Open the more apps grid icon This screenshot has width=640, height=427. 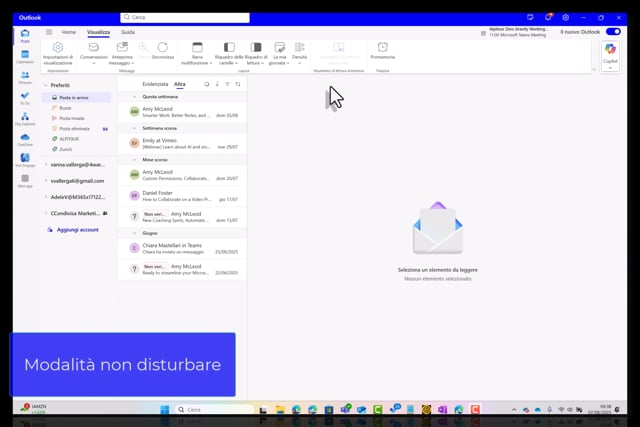click(25, 180)
